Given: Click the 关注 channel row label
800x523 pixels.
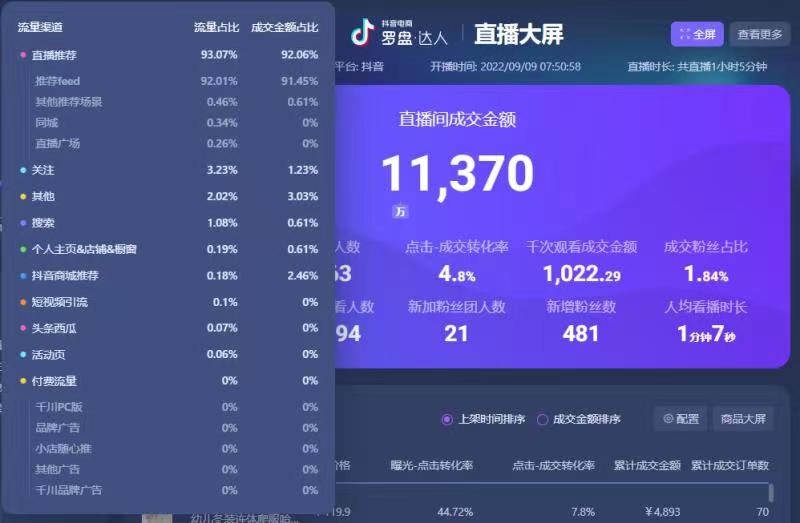Looking at the screenshot, I should (43, 170).
